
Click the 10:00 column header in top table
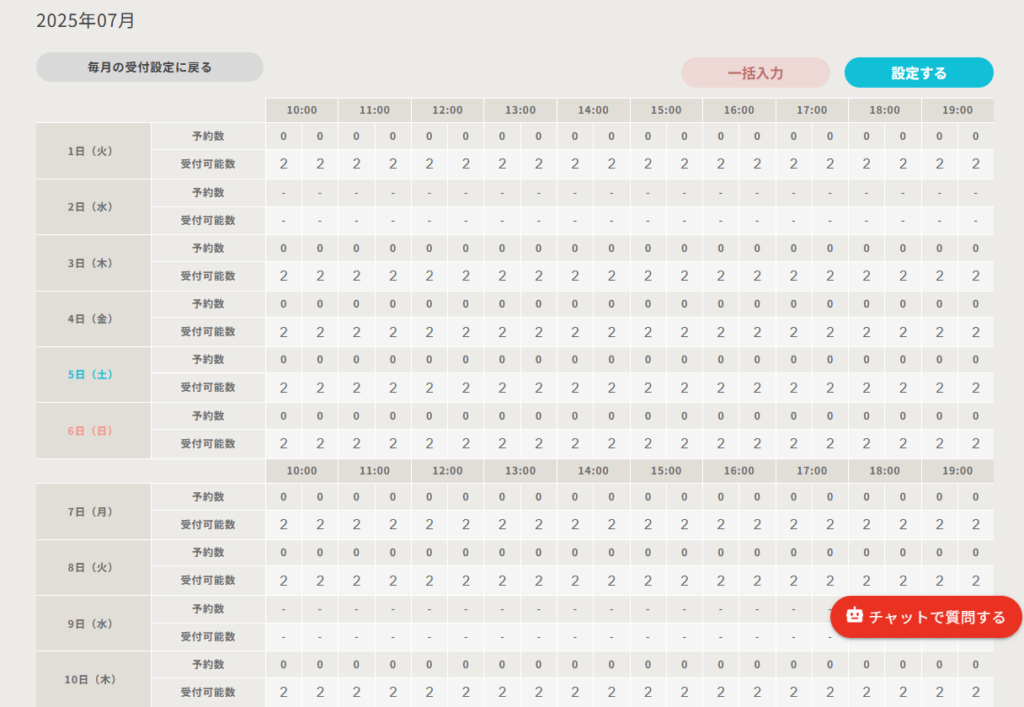click(x=301, y=110)
